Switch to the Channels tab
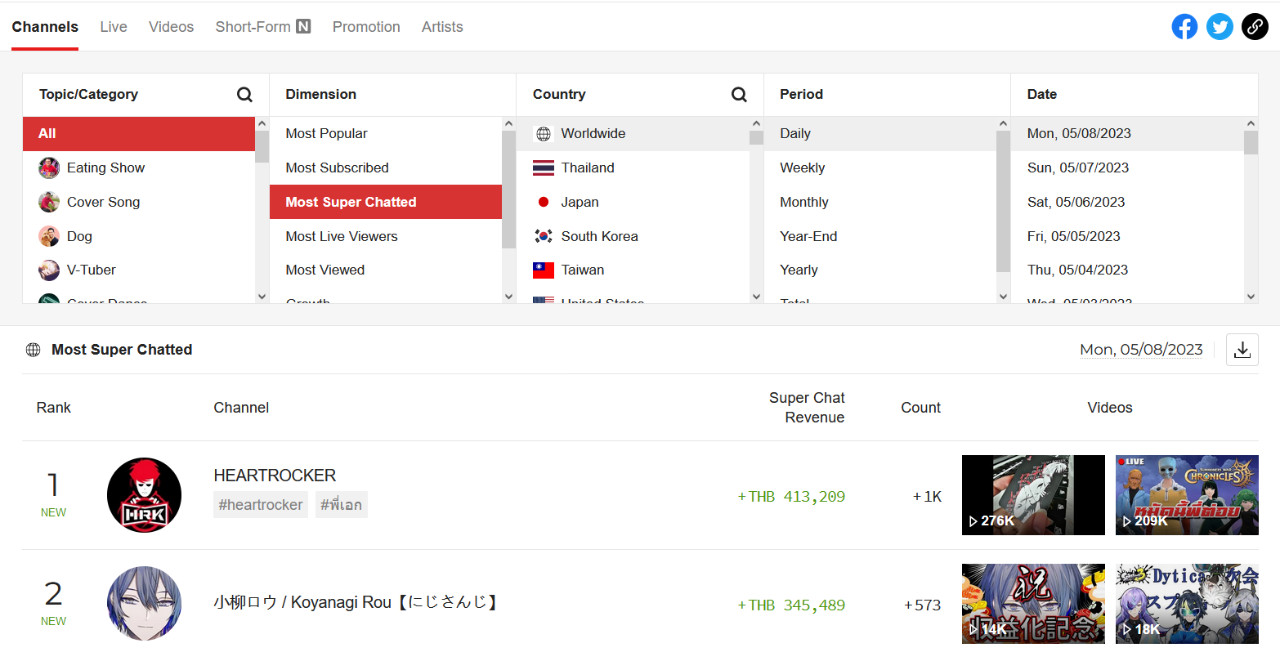Image resolution: width=1280 pixels, height=670 pixels. click(45, 27)
